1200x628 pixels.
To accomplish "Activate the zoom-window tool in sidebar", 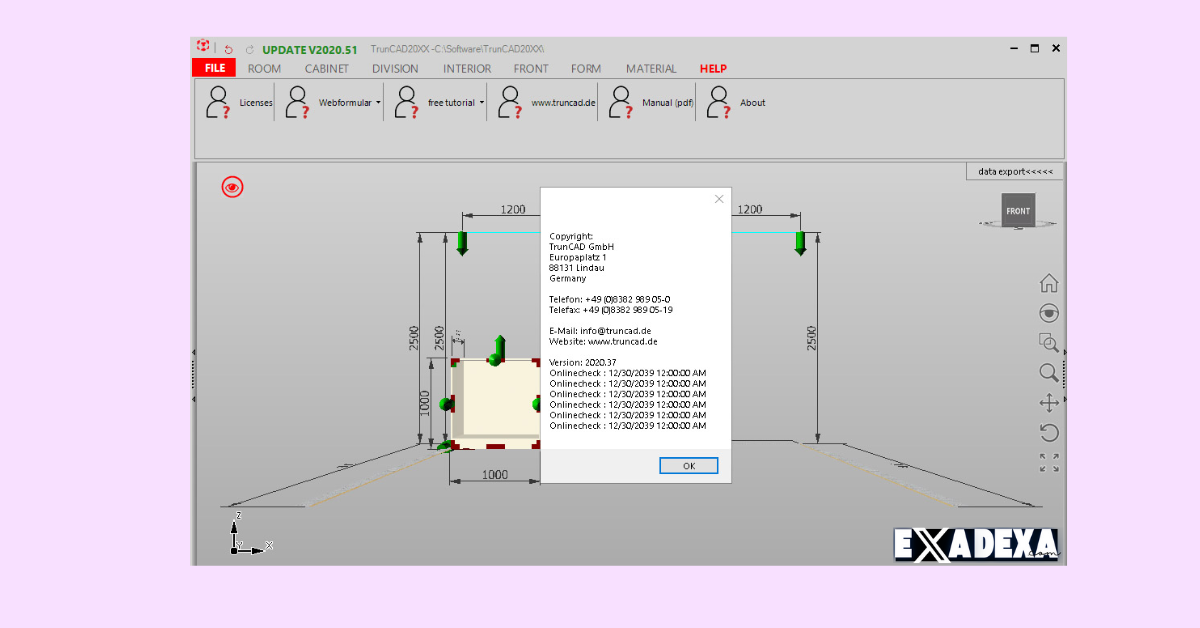I will [x=1049, y=342].
